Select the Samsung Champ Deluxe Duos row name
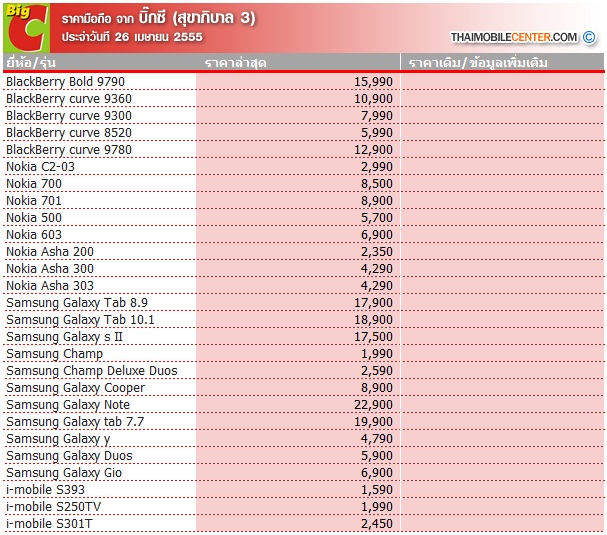 [x=92, y=371]
